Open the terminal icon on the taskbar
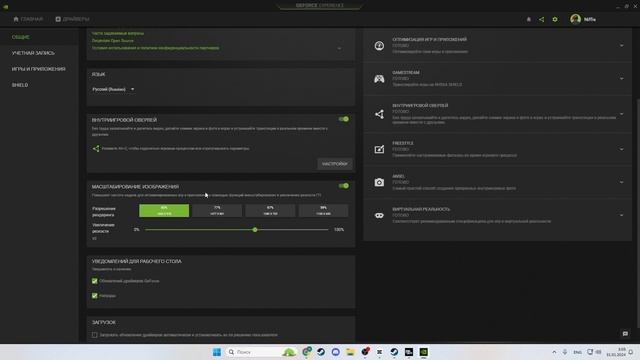This screenshot has width=640, height=360. coord(409,352)
